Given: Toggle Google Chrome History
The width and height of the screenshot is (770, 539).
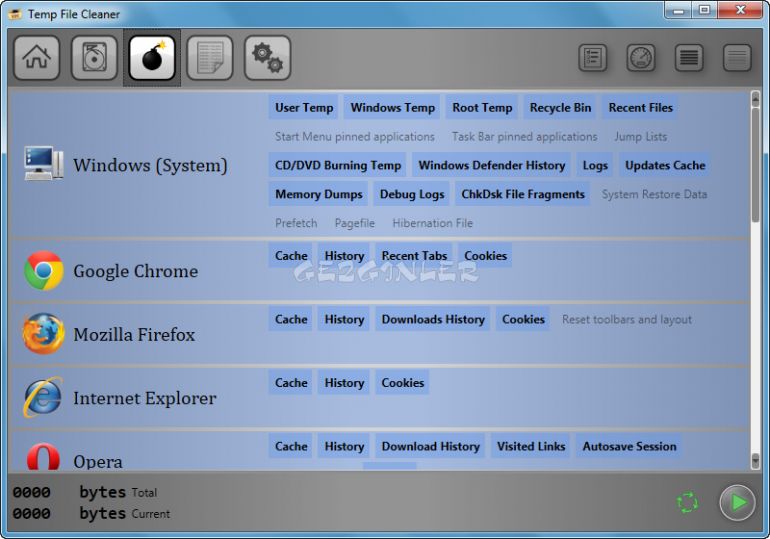Looking at the screenshot, I should click(x=344, y=256).
